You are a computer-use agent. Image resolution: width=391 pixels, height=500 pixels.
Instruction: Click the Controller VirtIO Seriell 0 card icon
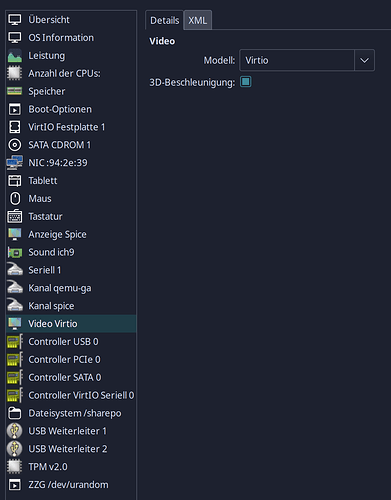pyautogui.click(x=15, y=395)
